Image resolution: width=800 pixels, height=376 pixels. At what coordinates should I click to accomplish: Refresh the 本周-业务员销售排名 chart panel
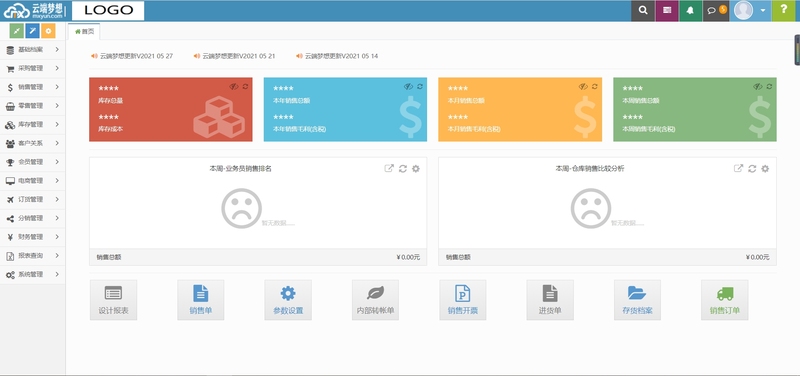(x=403, y=169)
